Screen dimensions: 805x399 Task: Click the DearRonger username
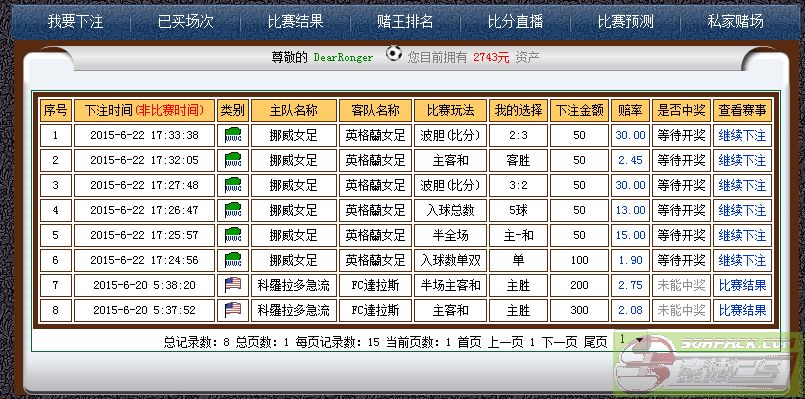point(343,58)
